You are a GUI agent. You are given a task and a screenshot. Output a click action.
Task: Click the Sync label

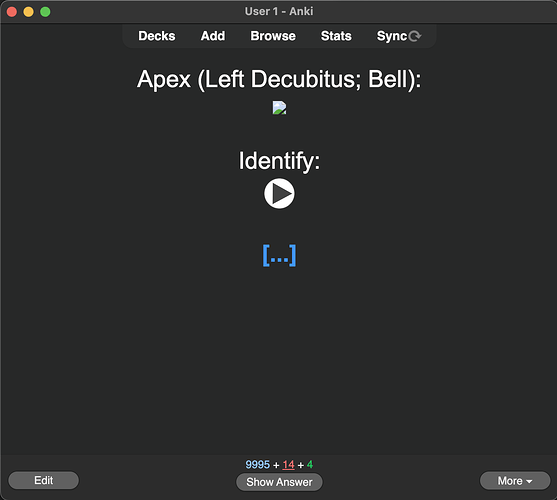coord(392,36)
